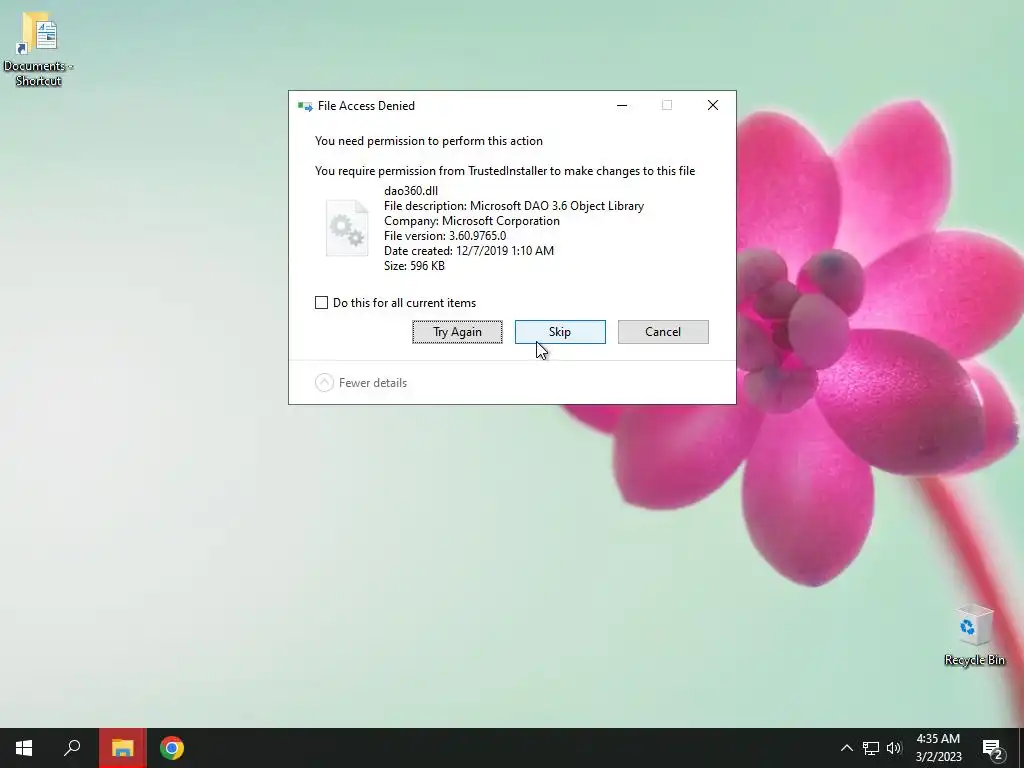Launch Google Chrome from the taskbar

172,748
